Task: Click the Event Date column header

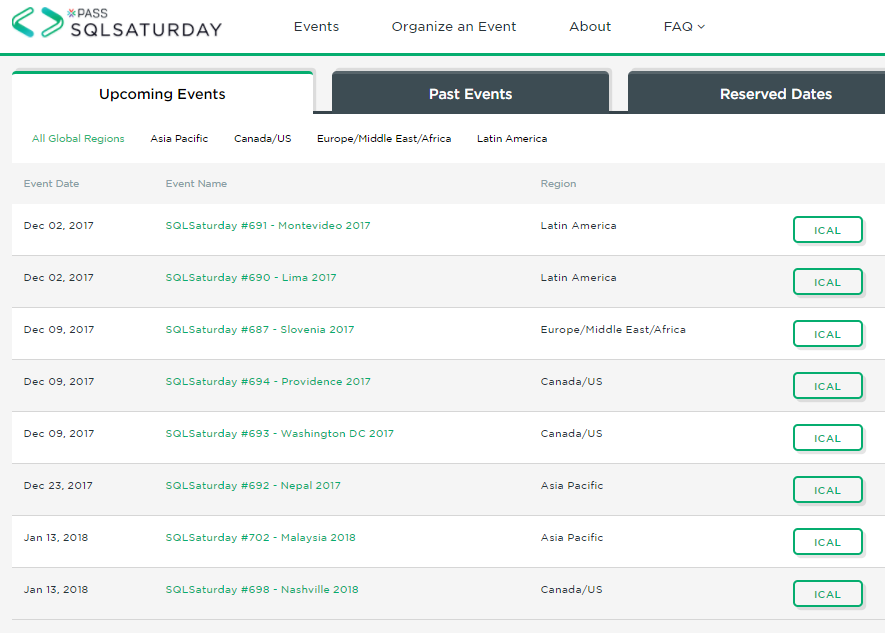Action: point(51,183)
